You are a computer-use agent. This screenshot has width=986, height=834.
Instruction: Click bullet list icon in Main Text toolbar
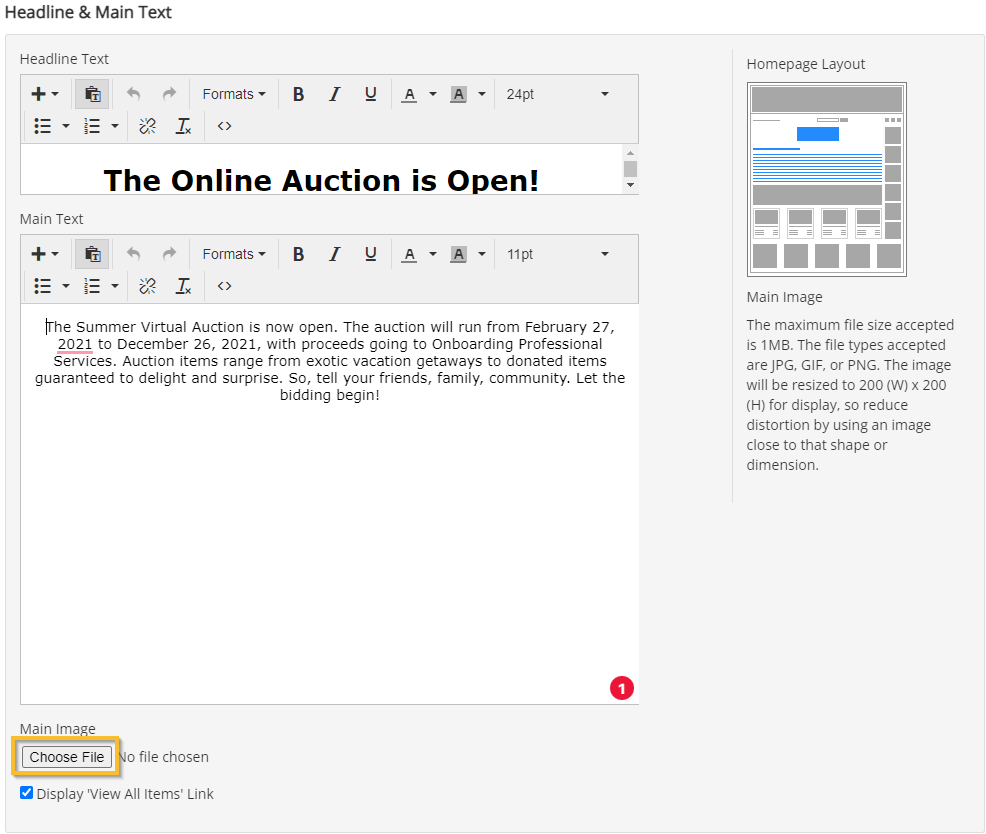point(42,286)
